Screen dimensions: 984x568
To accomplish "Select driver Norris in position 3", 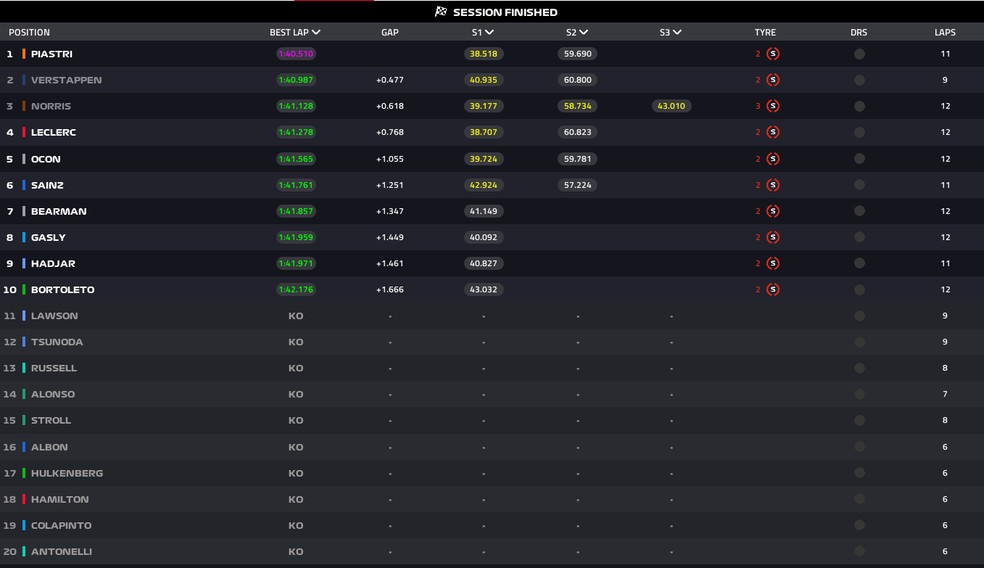I will click(x=51, y=106).
